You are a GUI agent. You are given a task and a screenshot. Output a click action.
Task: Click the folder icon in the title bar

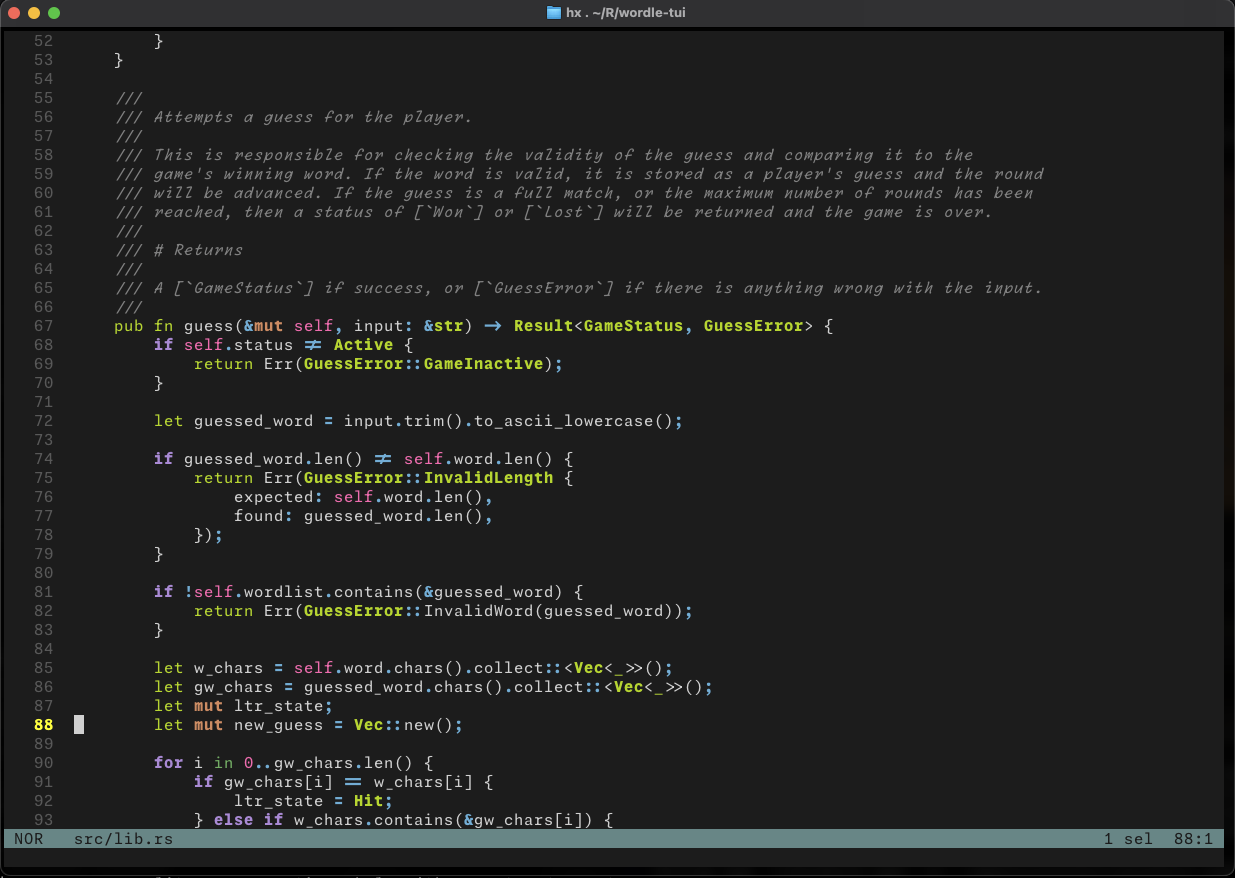tap(554, 13)
